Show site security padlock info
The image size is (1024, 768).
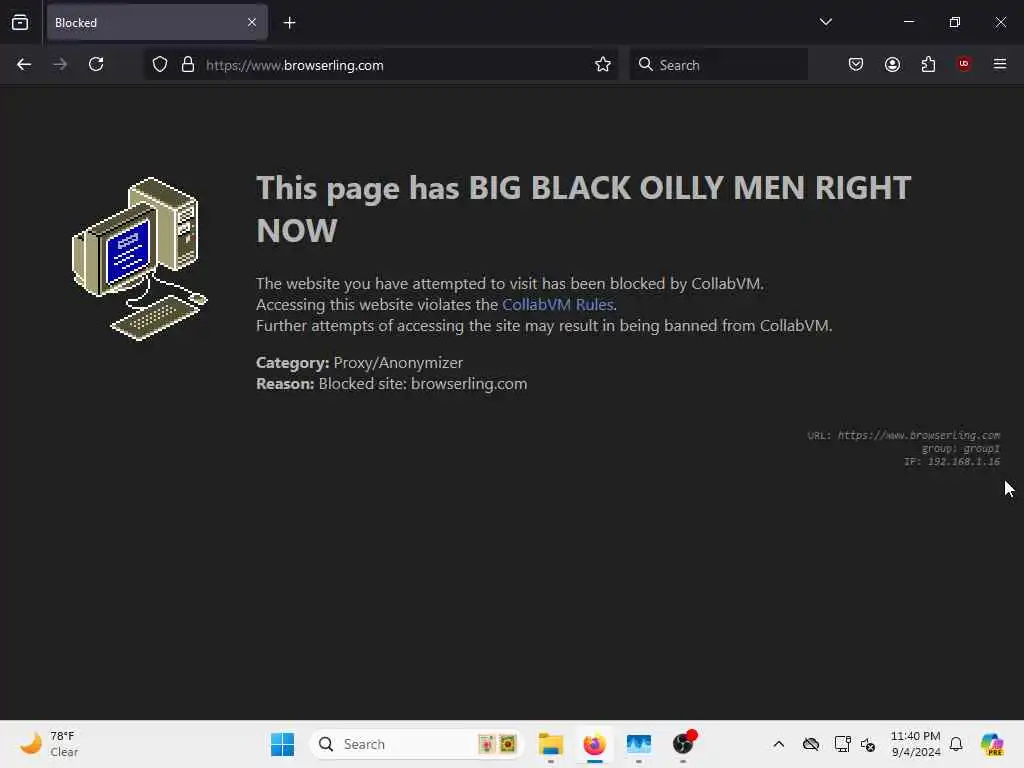point(188,65)
